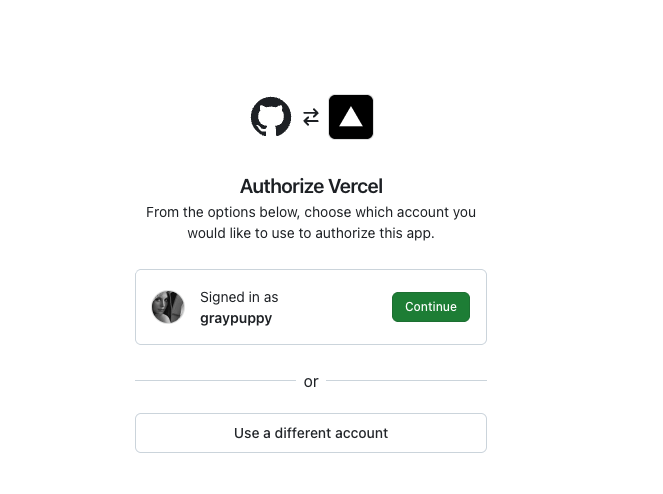Click the graypuppy profile avatar

click(x=168, y=307)
